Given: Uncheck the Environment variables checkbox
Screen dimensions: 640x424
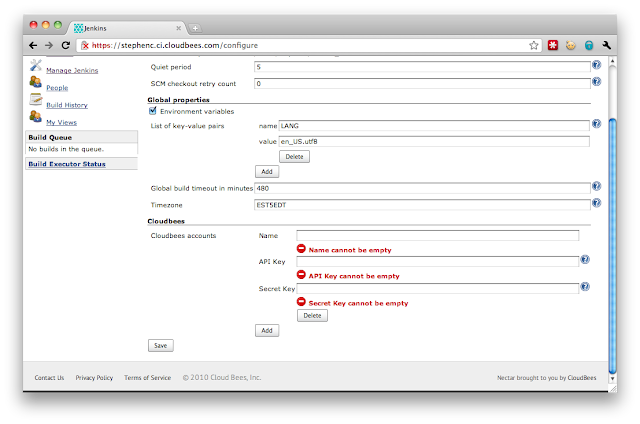Looking at the screenshot, I should [x=152, y=111].
